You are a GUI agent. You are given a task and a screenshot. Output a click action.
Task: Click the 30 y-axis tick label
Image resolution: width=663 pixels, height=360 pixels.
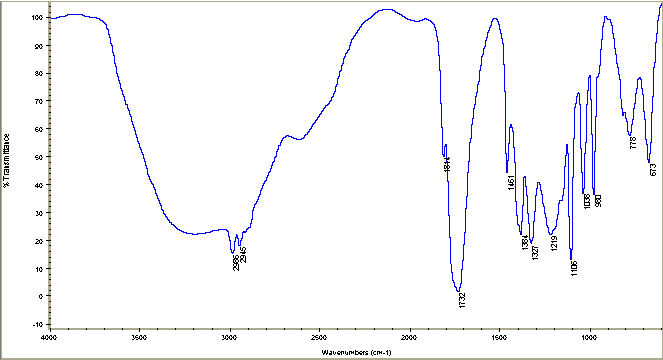[x=39, y=213]
